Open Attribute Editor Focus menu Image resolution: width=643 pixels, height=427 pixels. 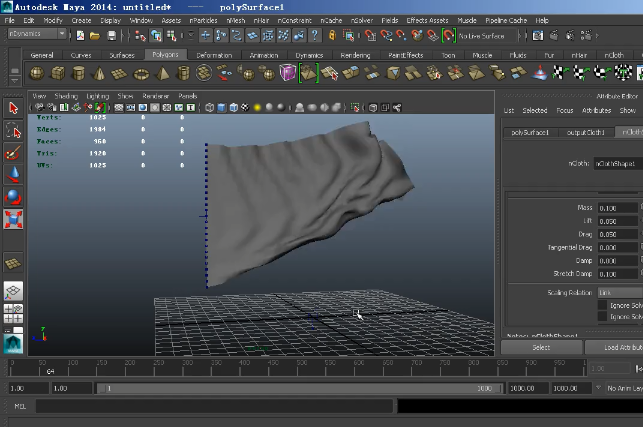565,110
